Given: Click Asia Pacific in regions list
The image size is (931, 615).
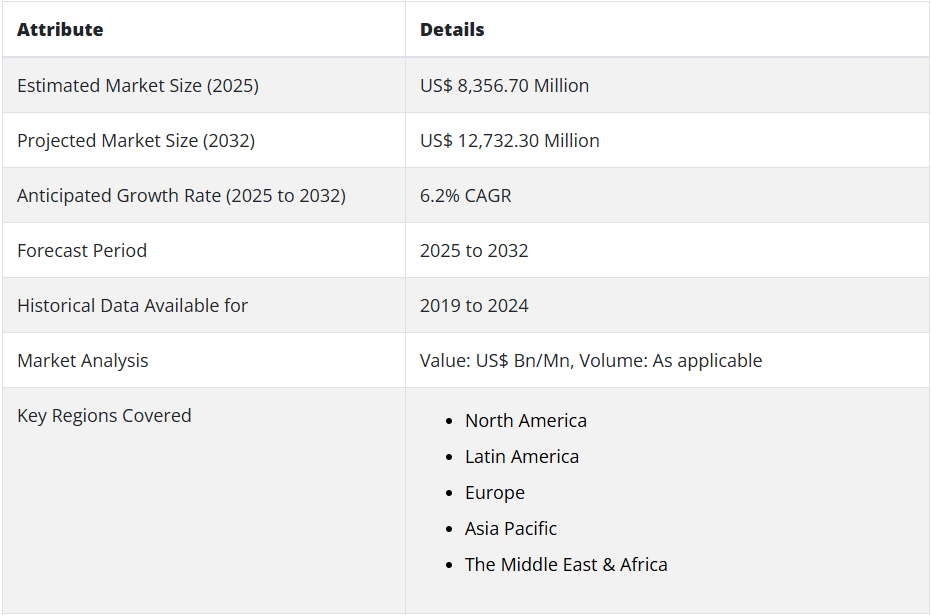Looking at the screenshot, I should point(511,529).
